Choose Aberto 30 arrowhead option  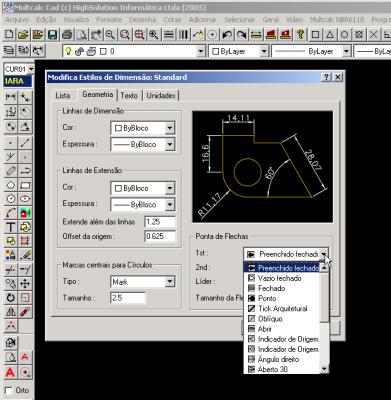(282, 369)
